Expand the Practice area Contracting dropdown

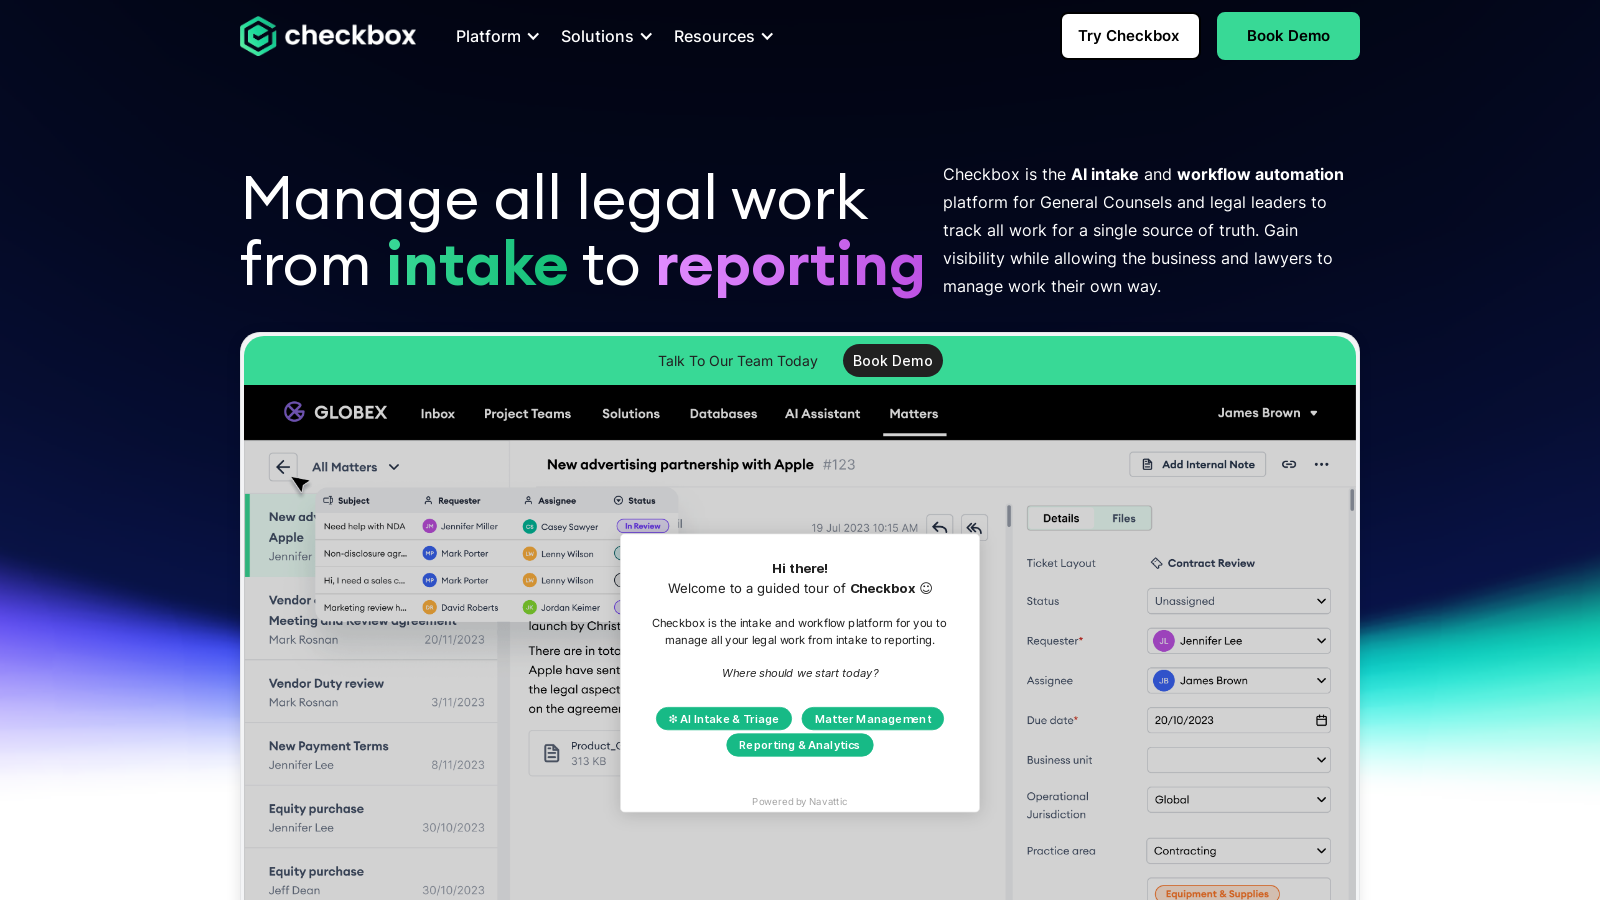tap(1238, 851)
